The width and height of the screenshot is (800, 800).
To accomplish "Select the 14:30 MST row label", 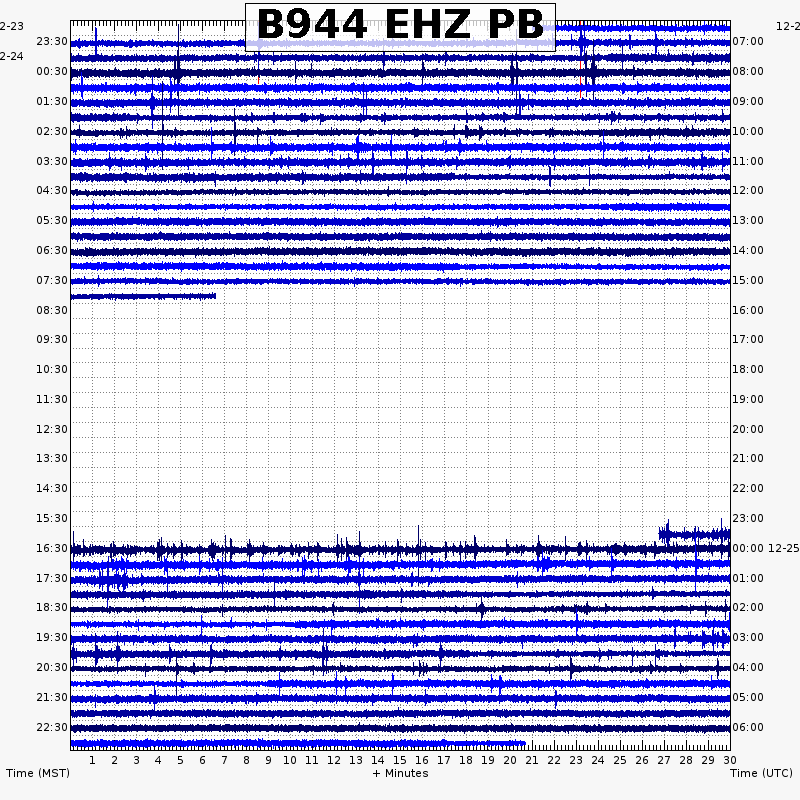I will click(x=52, y=489).
